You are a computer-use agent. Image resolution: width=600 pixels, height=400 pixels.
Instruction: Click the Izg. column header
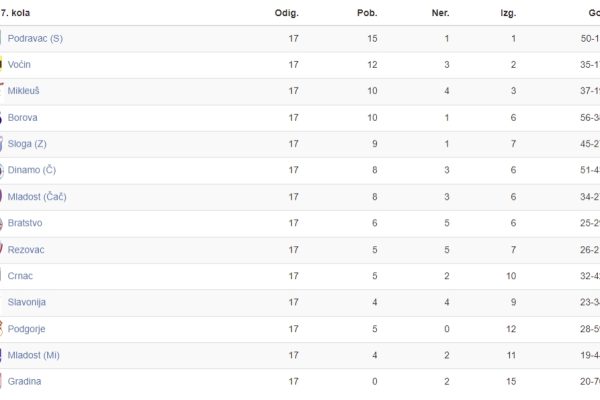coord(509,13)
